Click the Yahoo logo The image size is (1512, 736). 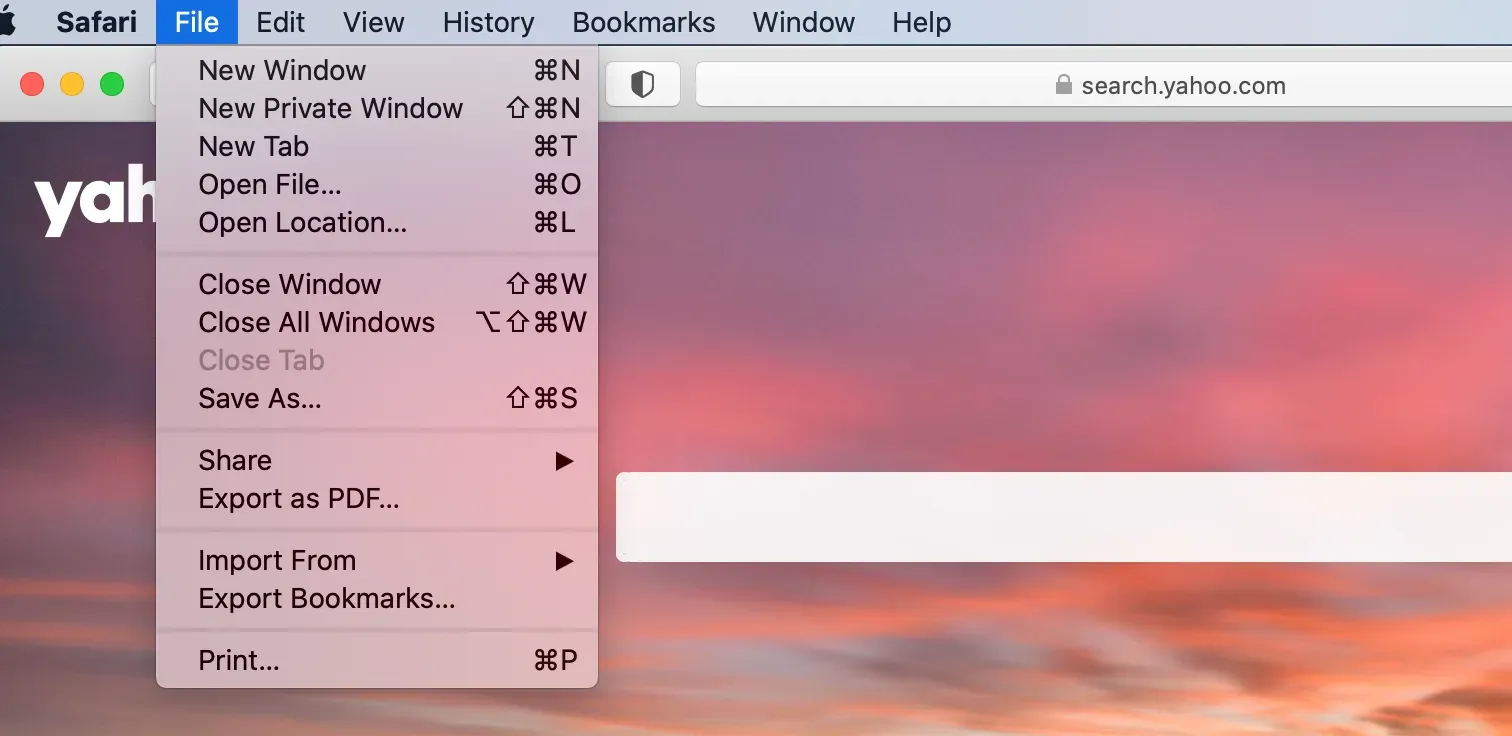(95, 203)
